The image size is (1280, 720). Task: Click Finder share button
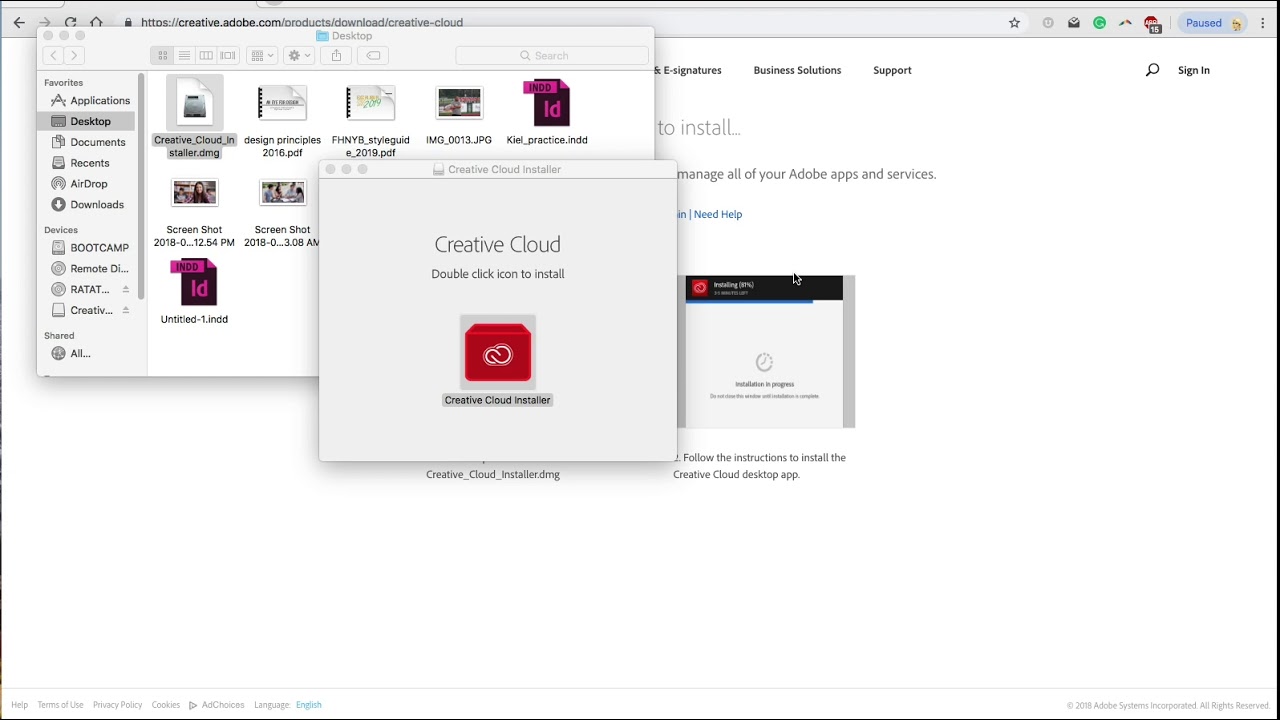336,56
